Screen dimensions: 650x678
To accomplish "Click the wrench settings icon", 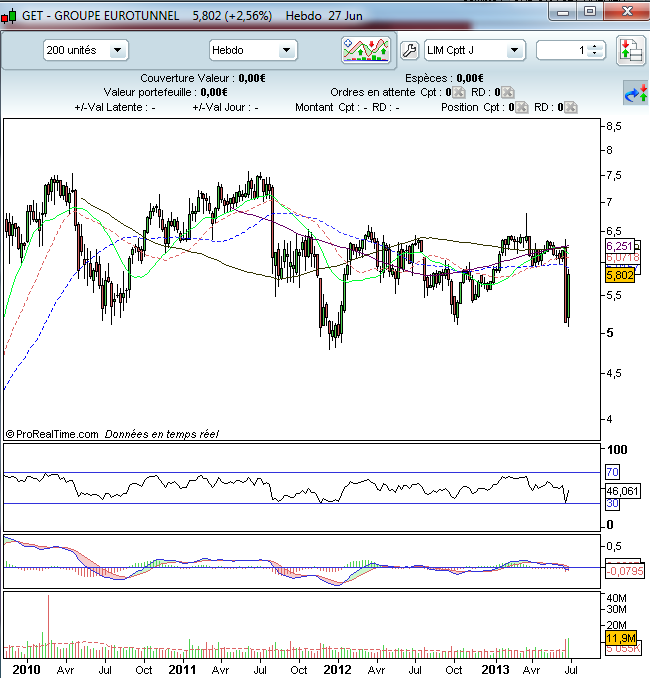I will click(x=409, y=51).
